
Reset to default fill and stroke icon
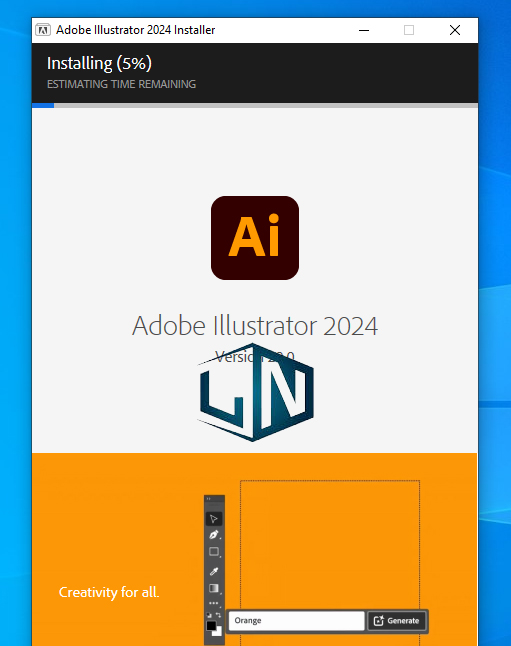[209, 615]
